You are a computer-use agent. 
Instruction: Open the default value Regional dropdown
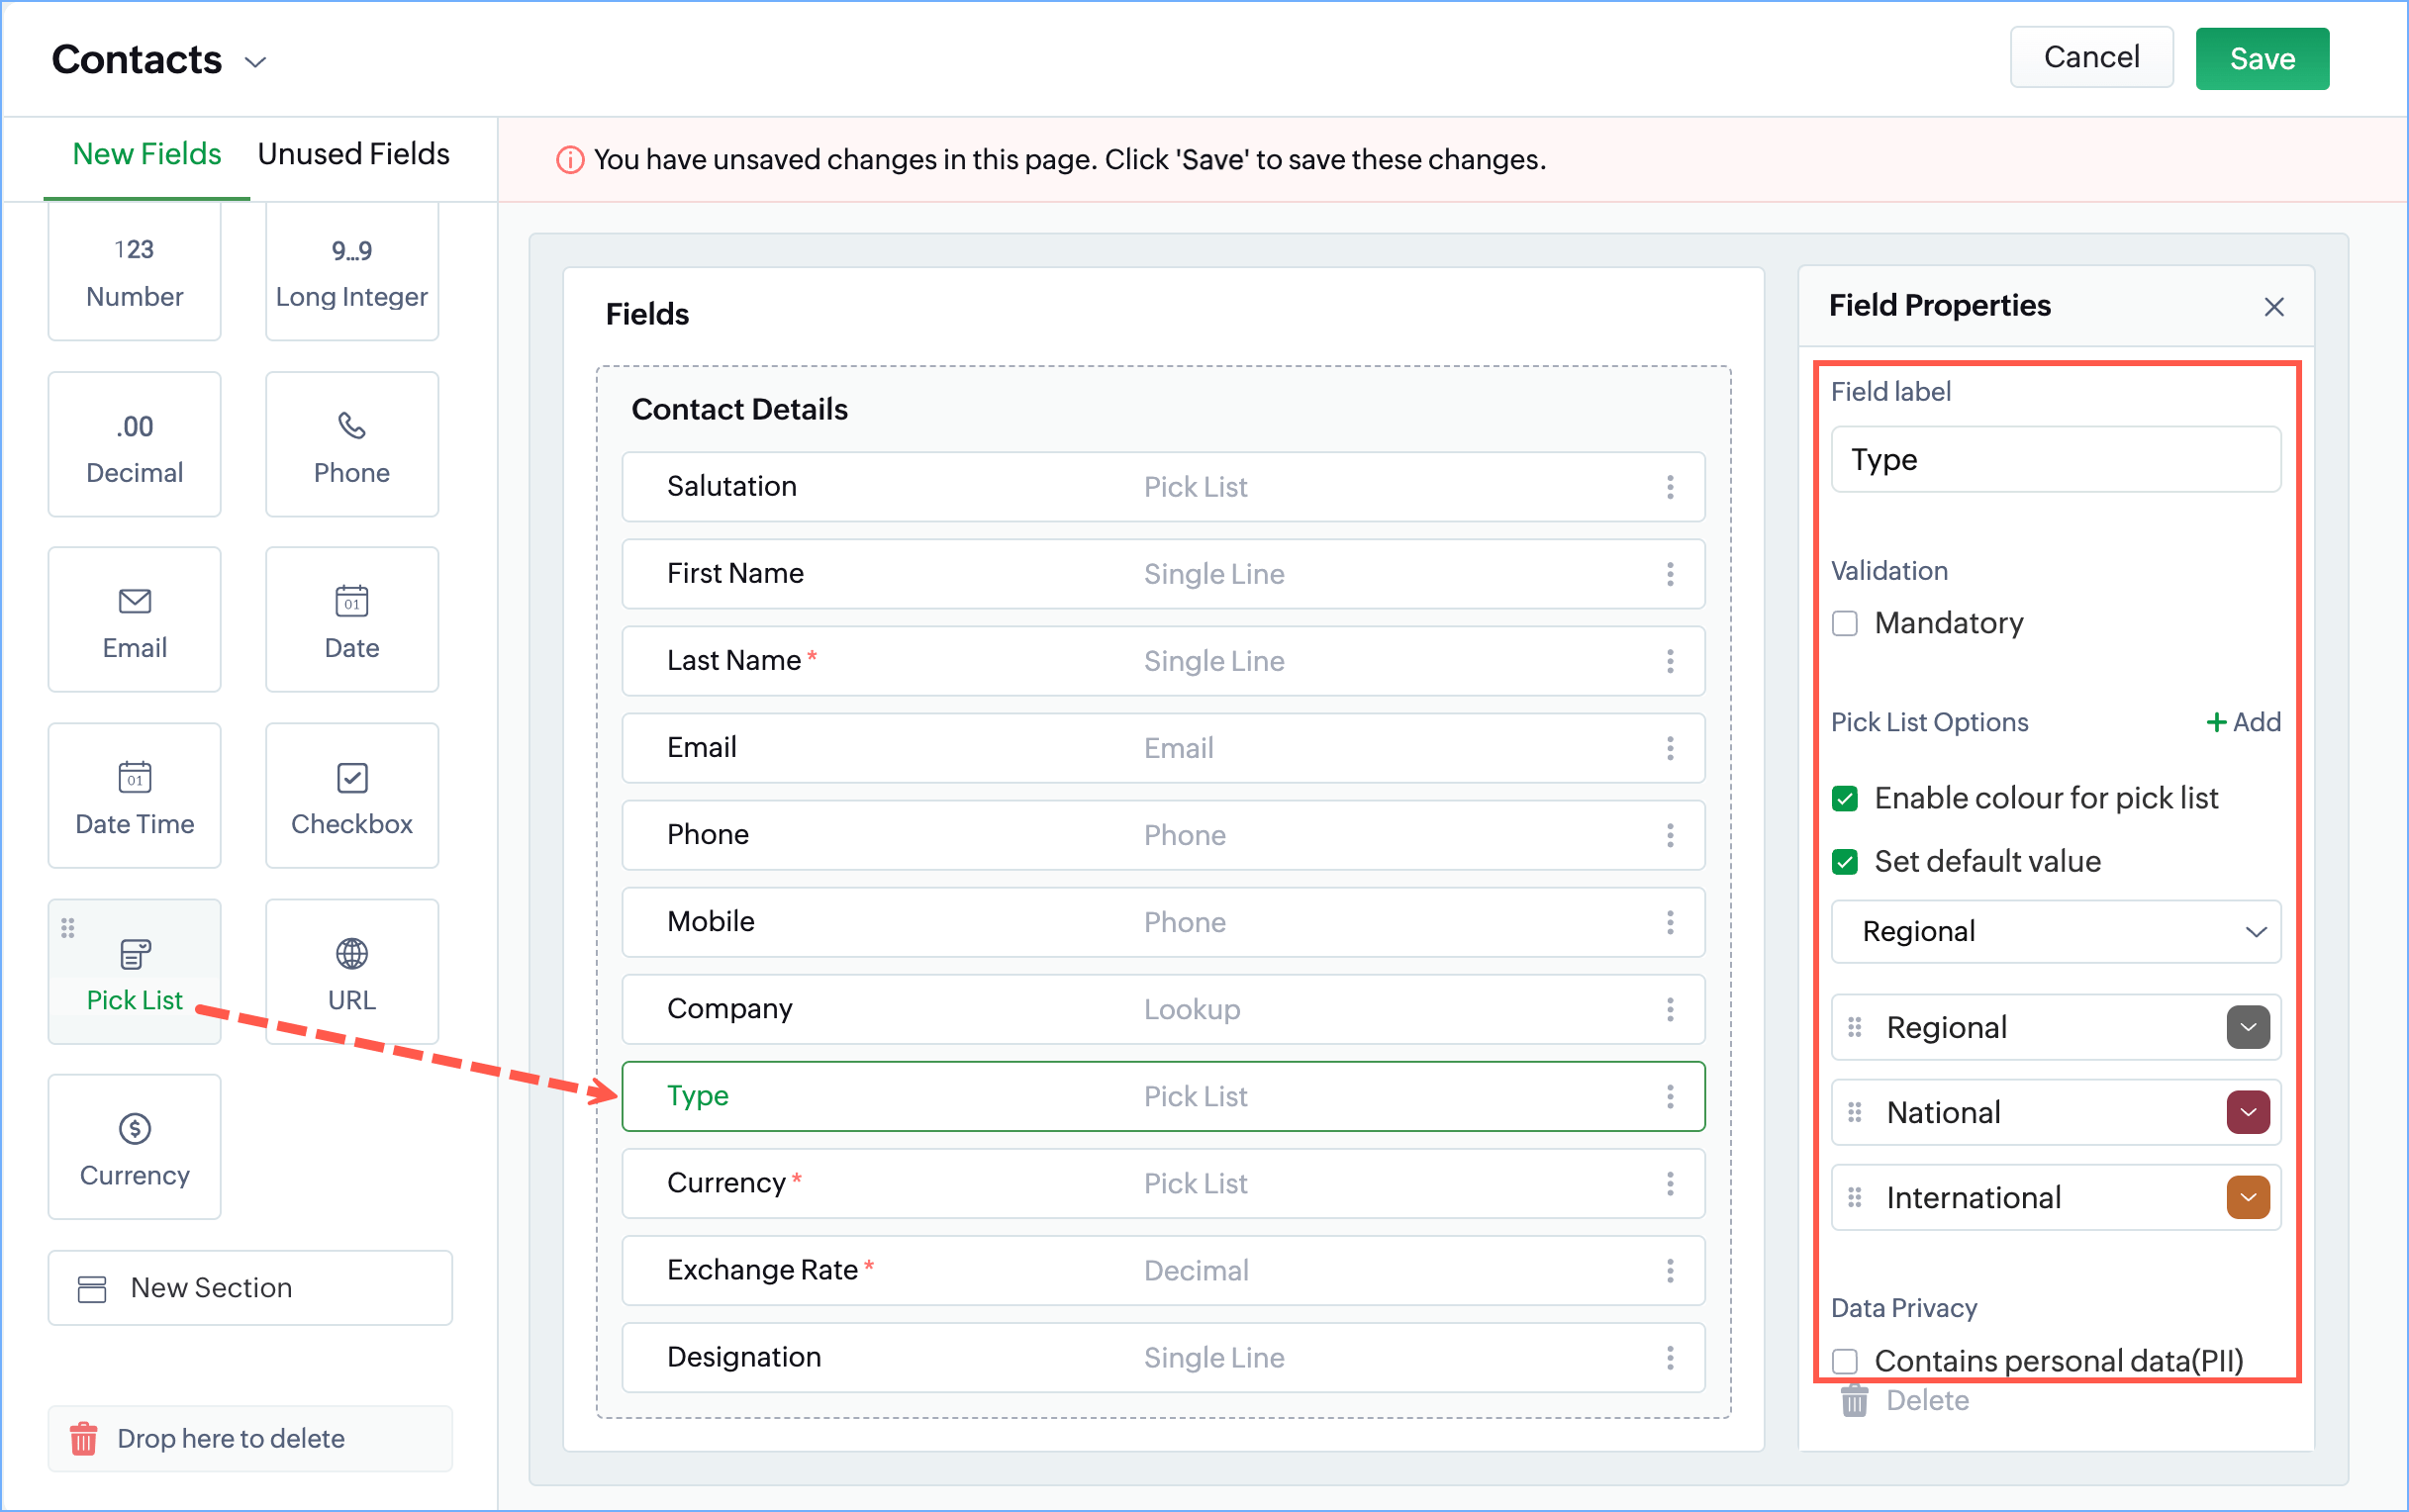[2054, 931]
